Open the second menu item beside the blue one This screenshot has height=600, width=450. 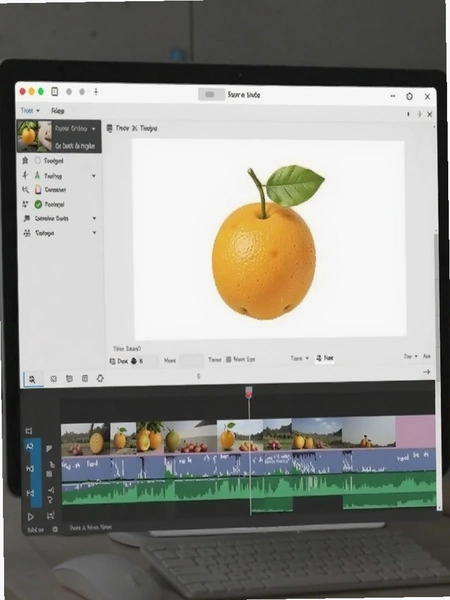[57, 111]
